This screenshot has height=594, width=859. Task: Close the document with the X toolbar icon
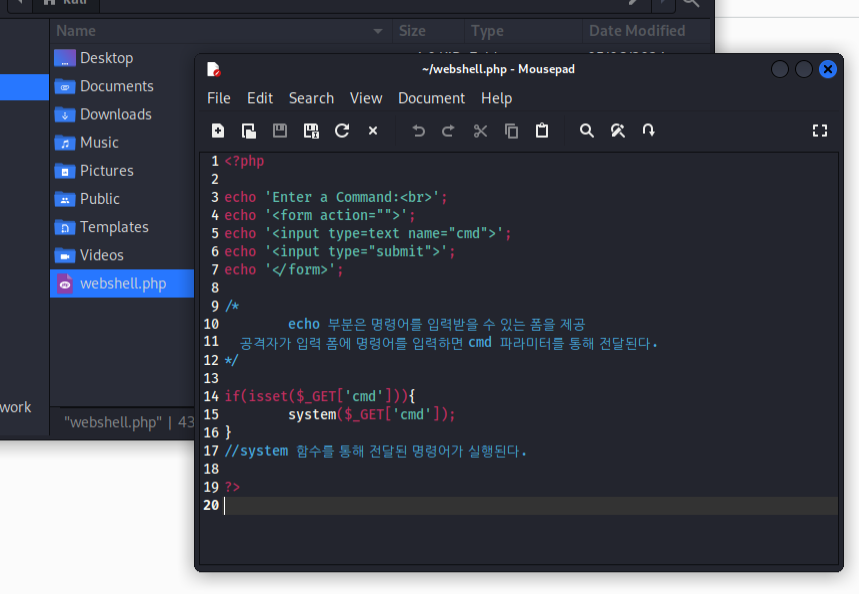373,130
